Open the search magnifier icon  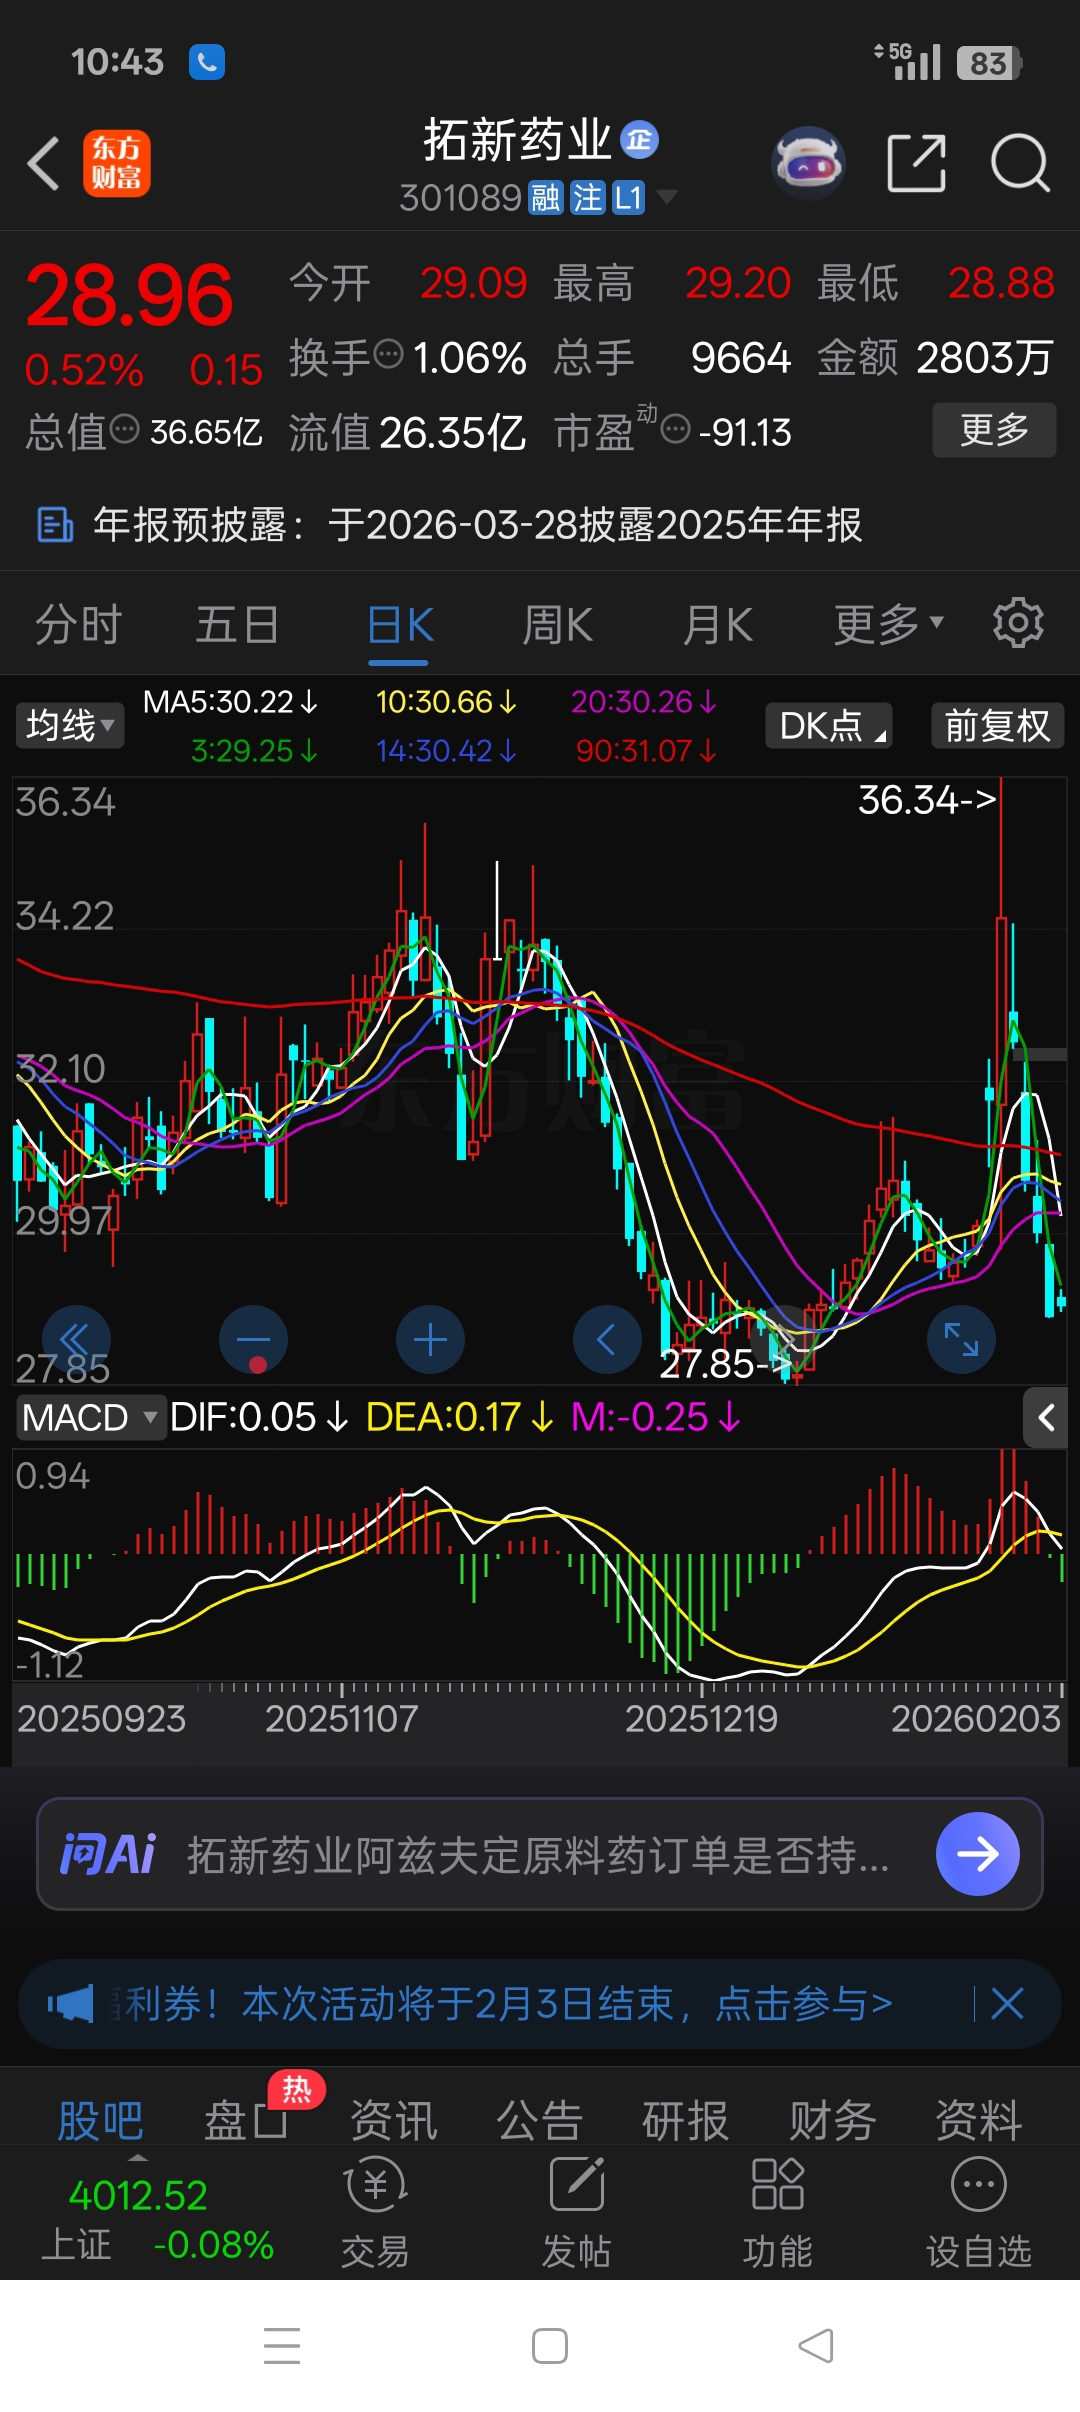pyautogui.click(x=1019, y=162)
